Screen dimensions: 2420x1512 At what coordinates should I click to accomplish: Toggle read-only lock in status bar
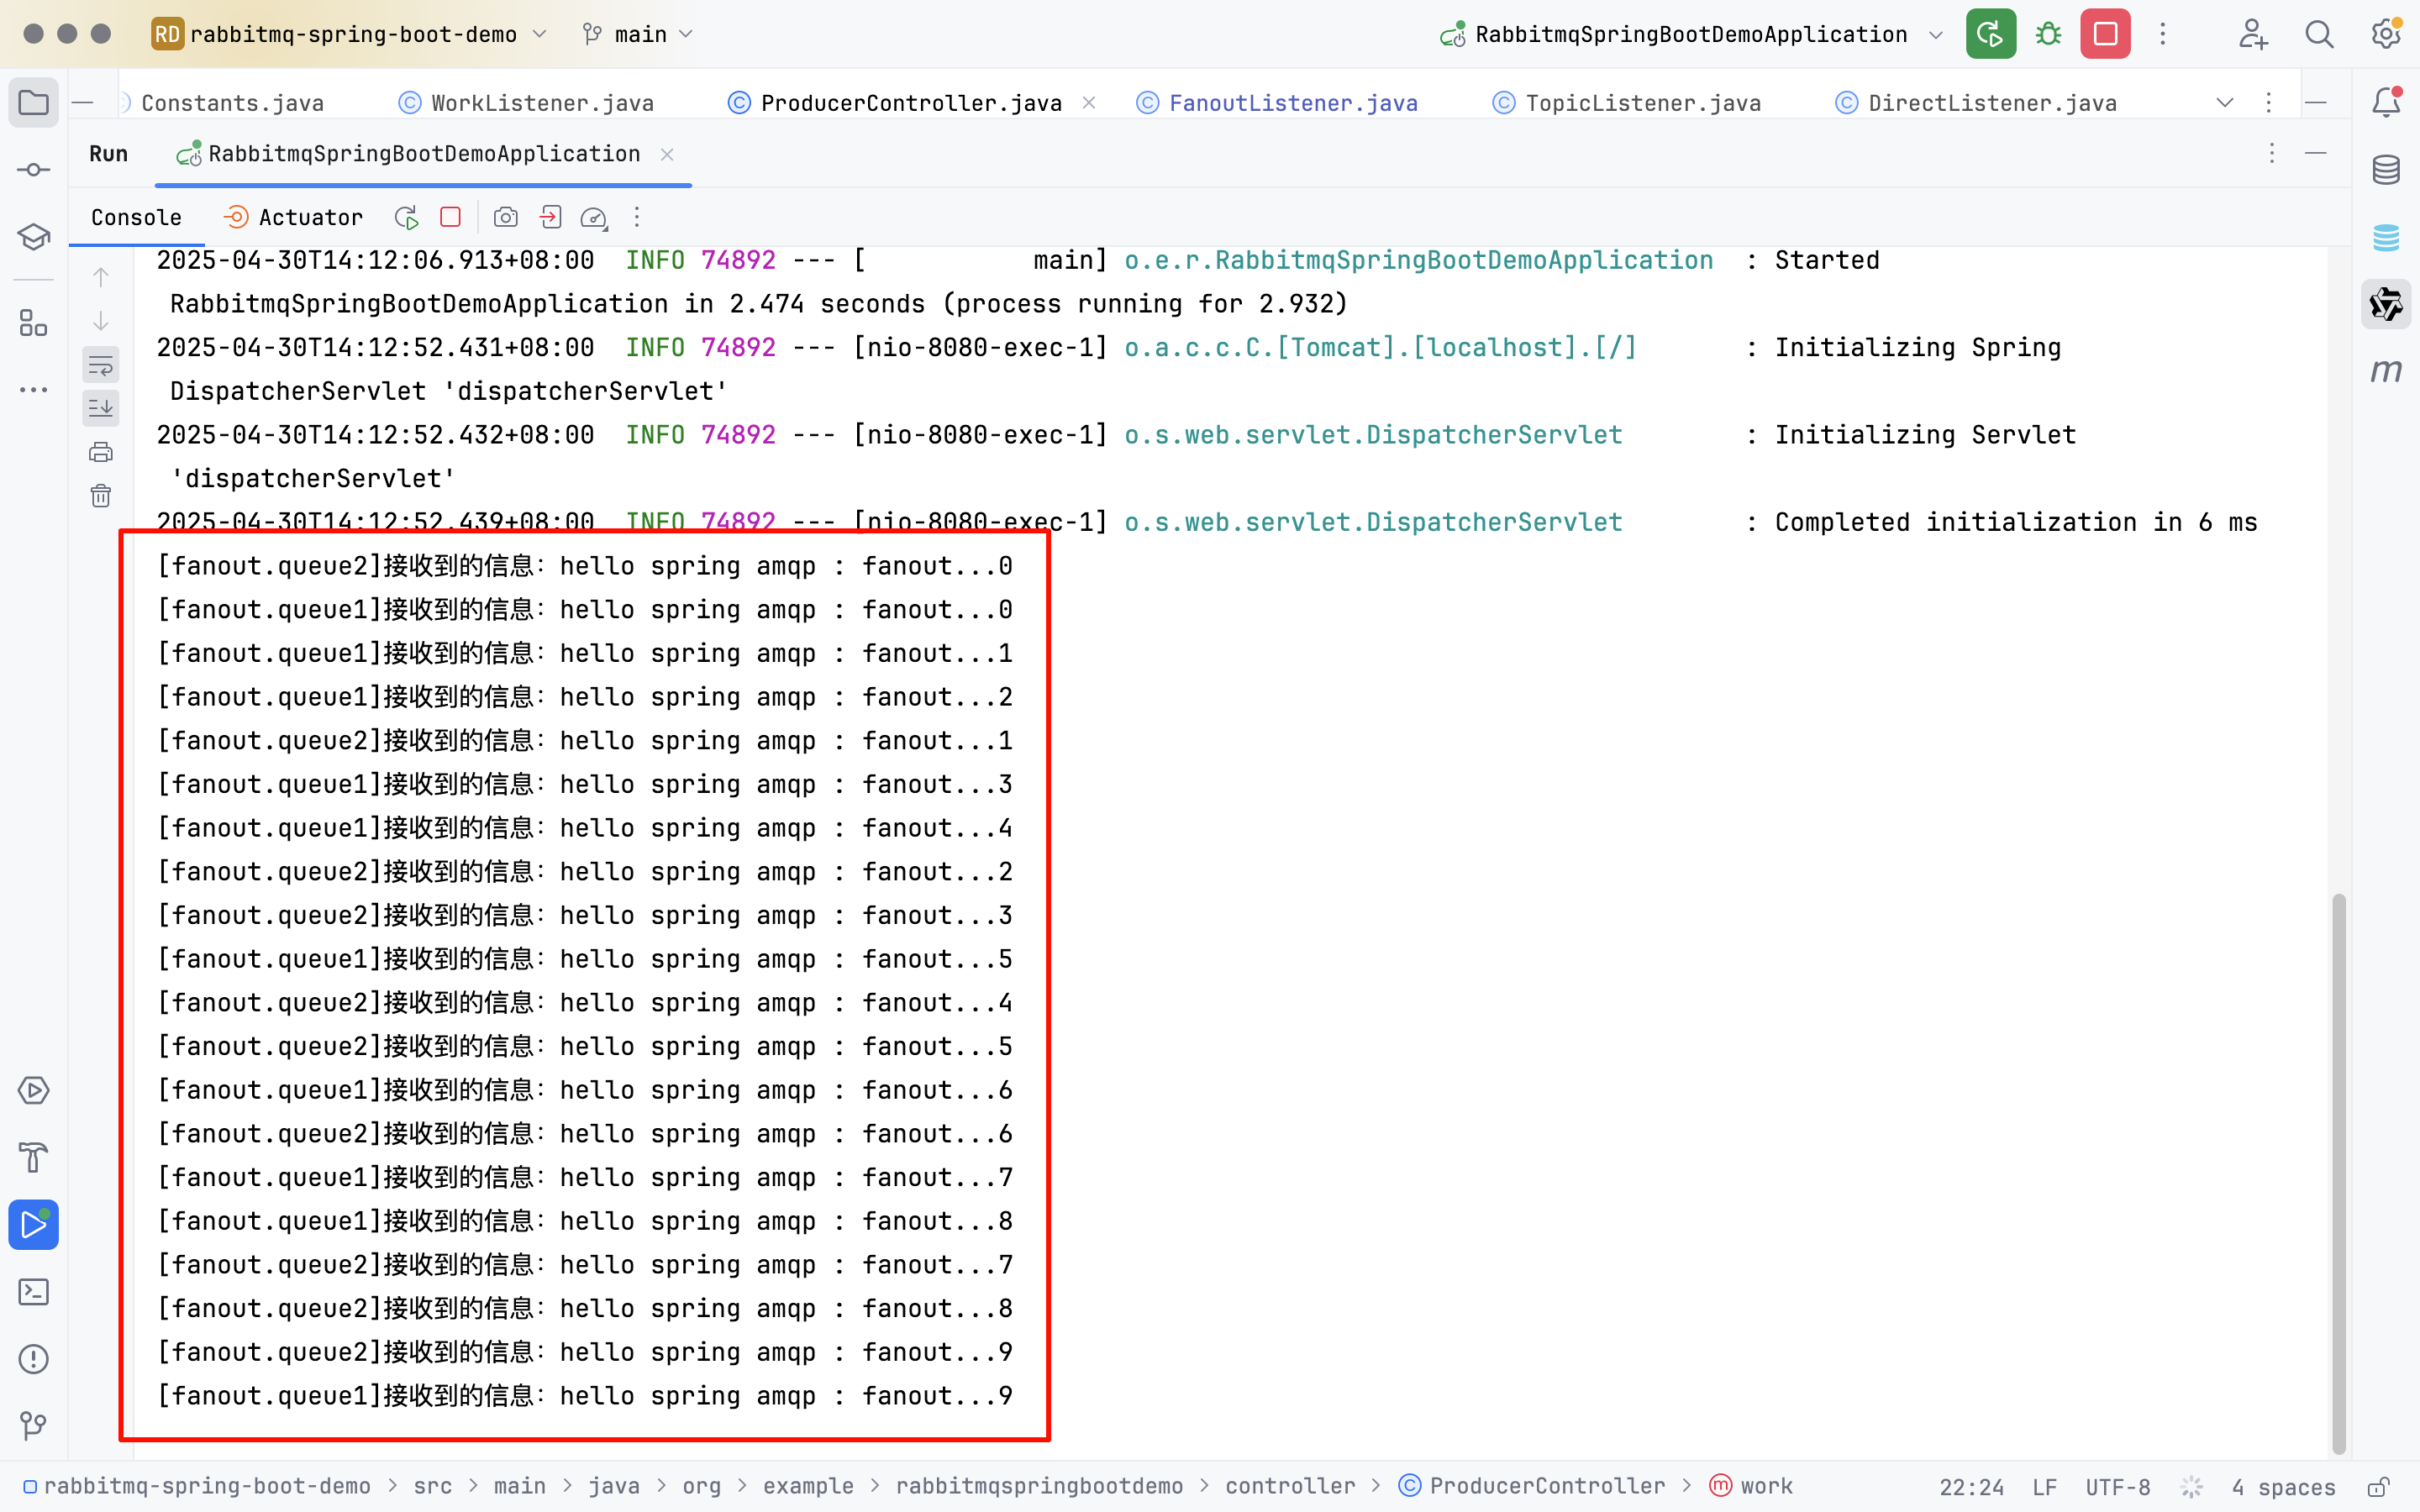2379,1486
